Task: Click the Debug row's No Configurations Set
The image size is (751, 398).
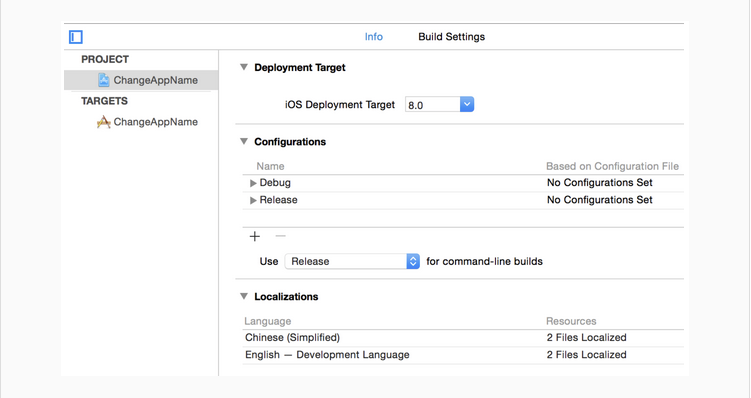Action: 600,182
